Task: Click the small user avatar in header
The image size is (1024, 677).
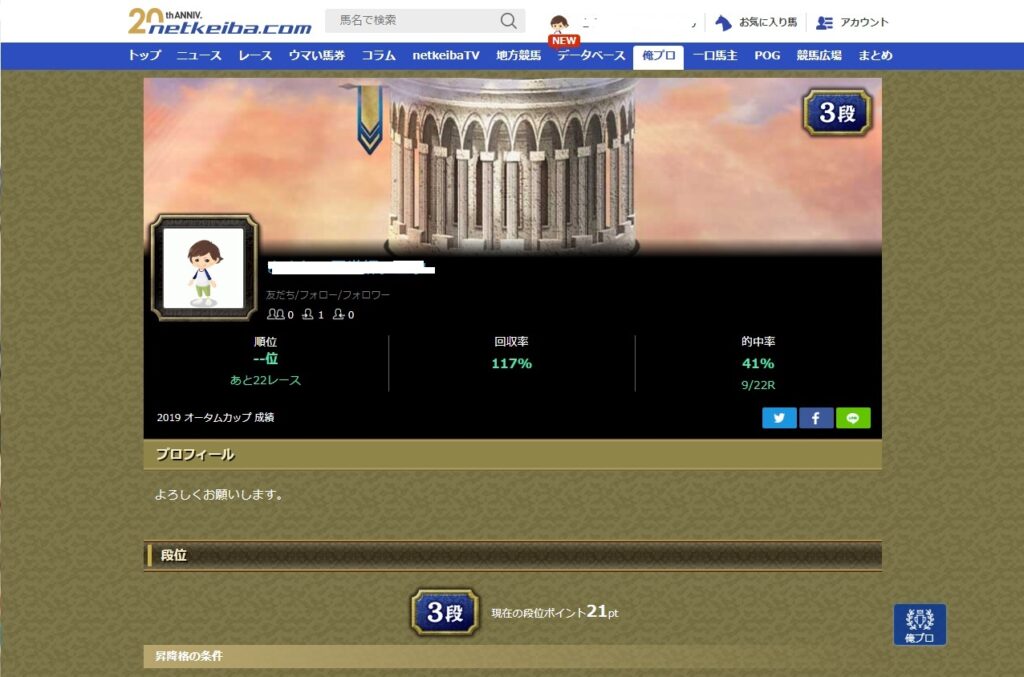Action: (x=559, y=23)
